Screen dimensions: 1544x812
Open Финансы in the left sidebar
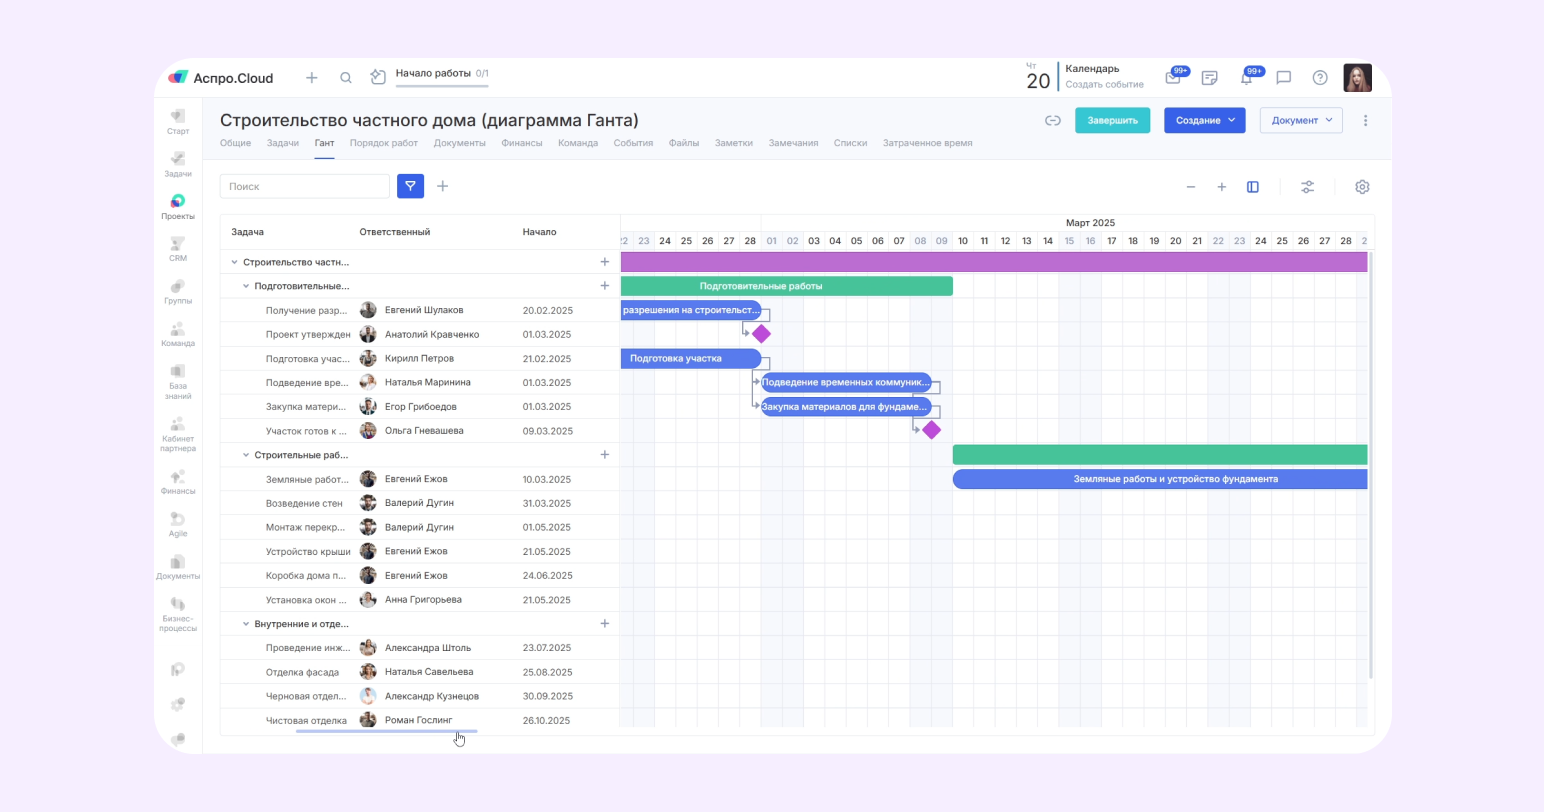(x=178, y=482)
